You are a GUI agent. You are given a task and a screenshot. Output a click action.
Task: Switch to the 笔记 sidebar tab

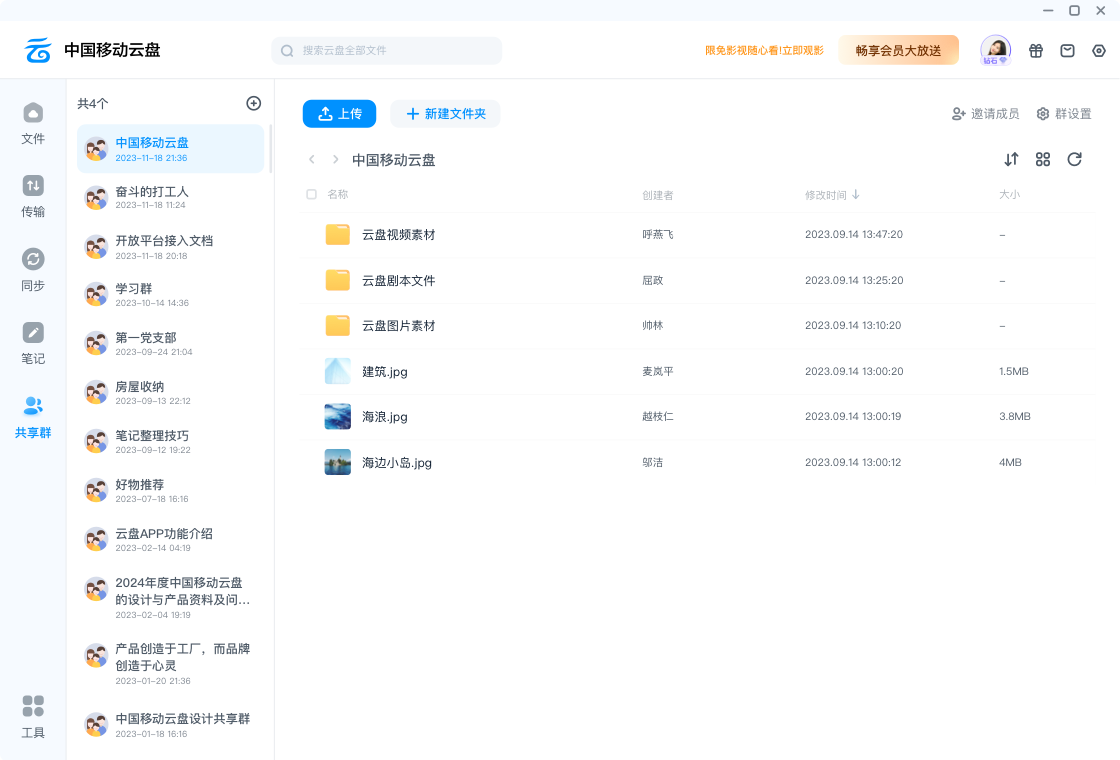click(x=33, y=343)
